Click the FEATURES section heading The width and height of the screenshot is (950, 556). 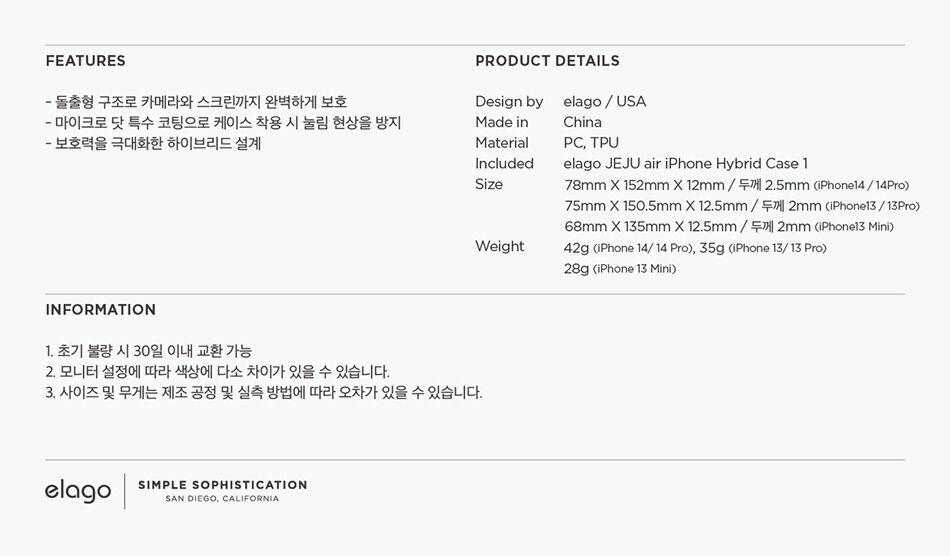tap(85, 61)
